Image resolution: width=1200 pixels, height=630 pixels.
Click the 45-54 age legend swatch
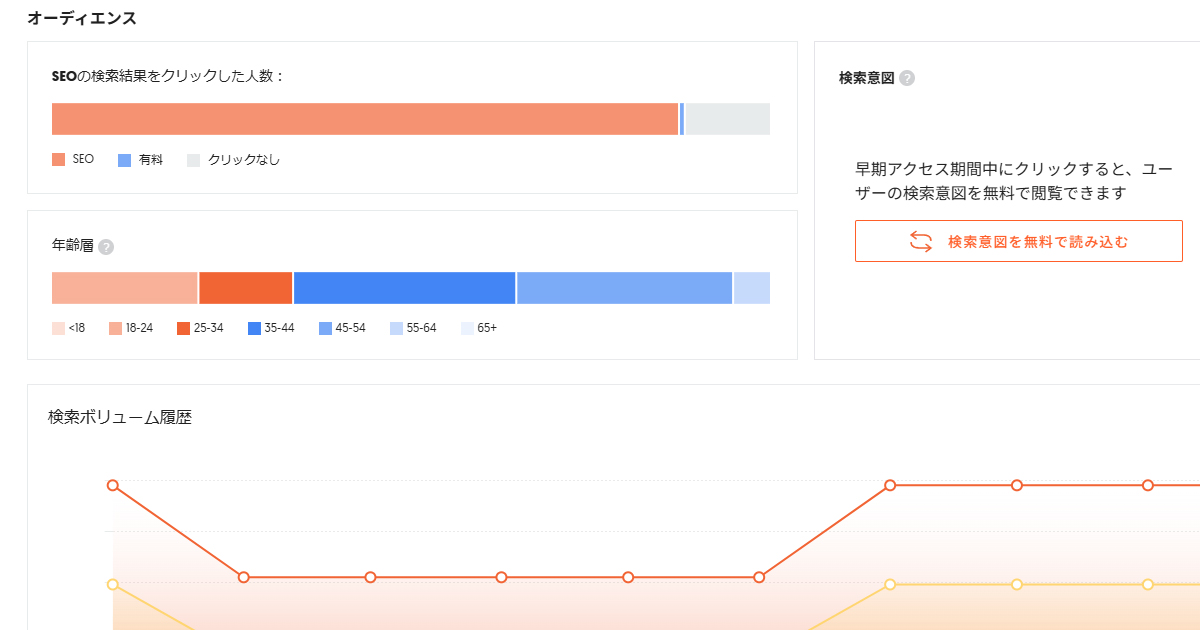[325, 328]
